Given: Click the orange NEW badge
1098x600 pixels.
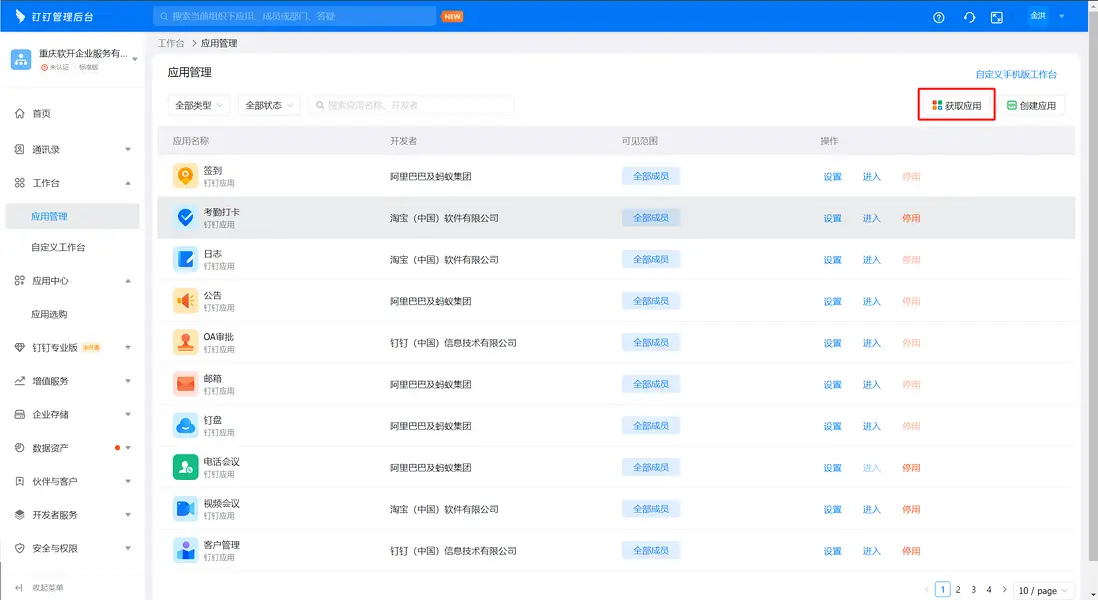Looking at the screenshot, I should (452, 16).
